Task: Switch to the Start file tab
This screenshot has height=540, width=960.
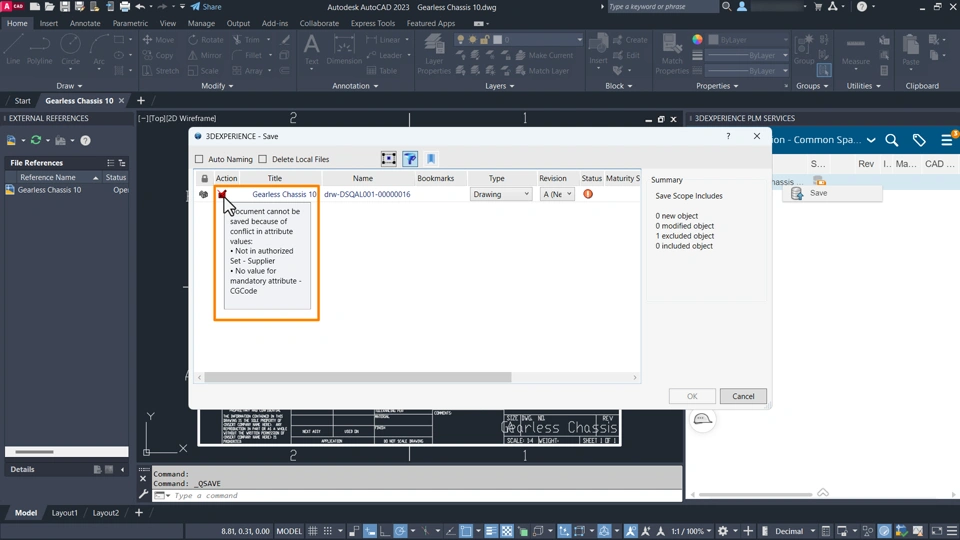Action: click(x=23, y=100)
